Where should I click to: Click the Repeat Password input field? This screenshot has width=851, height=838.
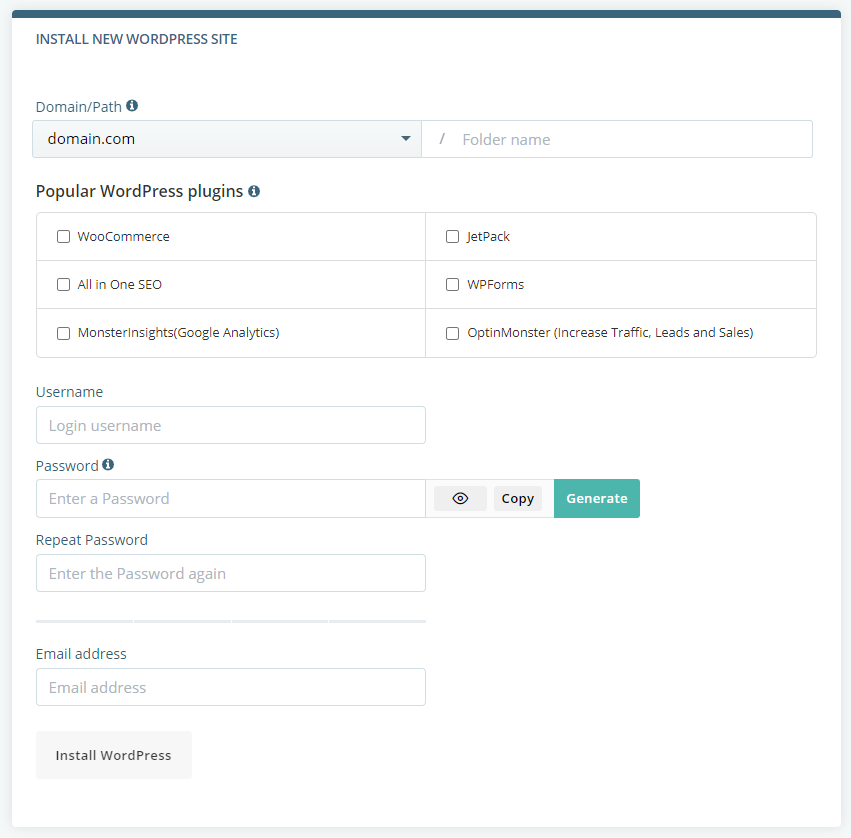(x=230, y=573)
